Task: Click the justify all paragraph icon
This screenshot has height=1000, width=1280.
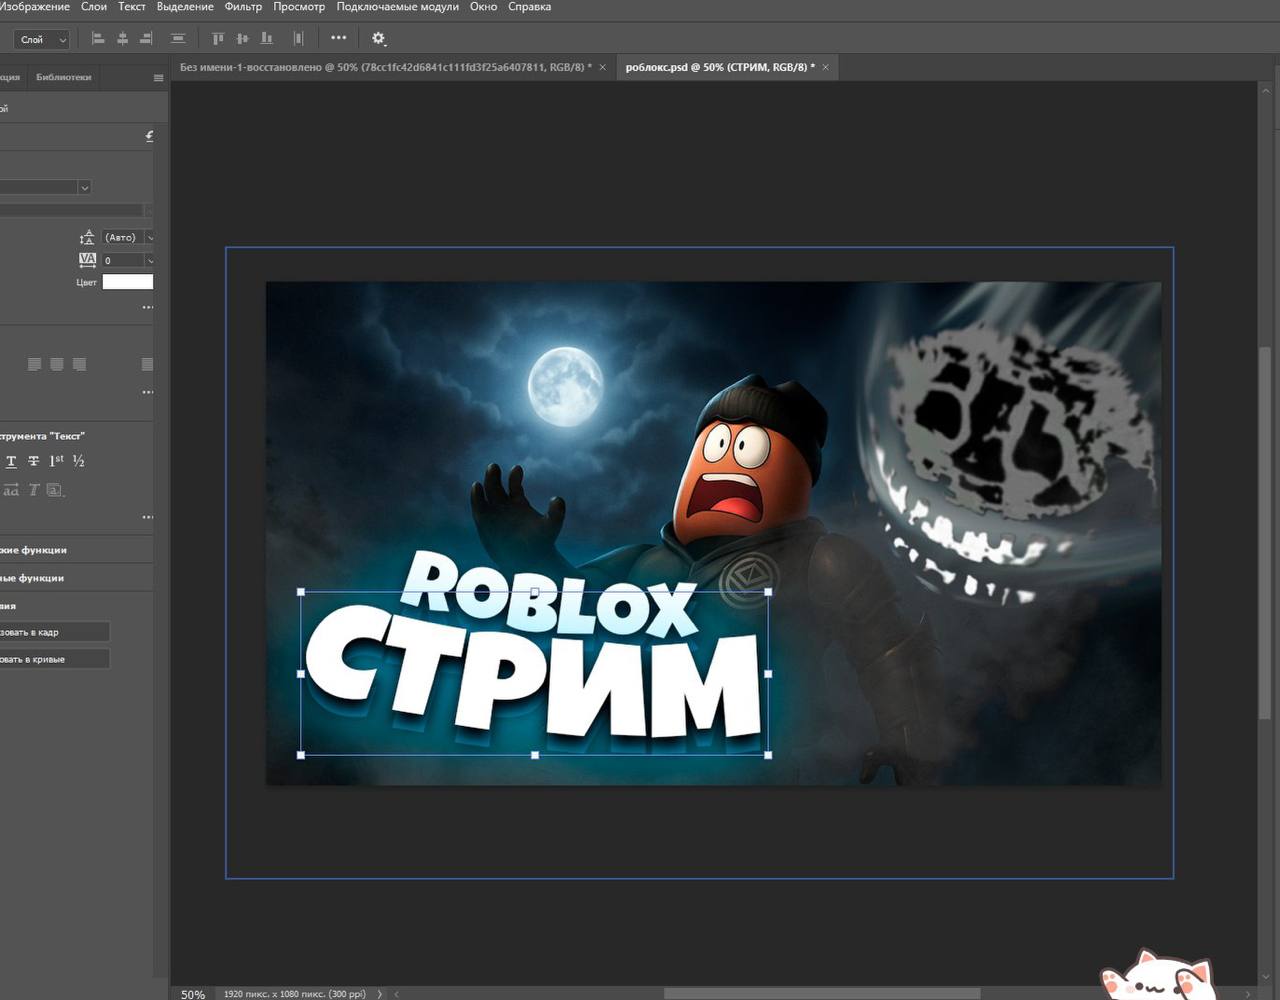Action: click(x=147, y=364)
